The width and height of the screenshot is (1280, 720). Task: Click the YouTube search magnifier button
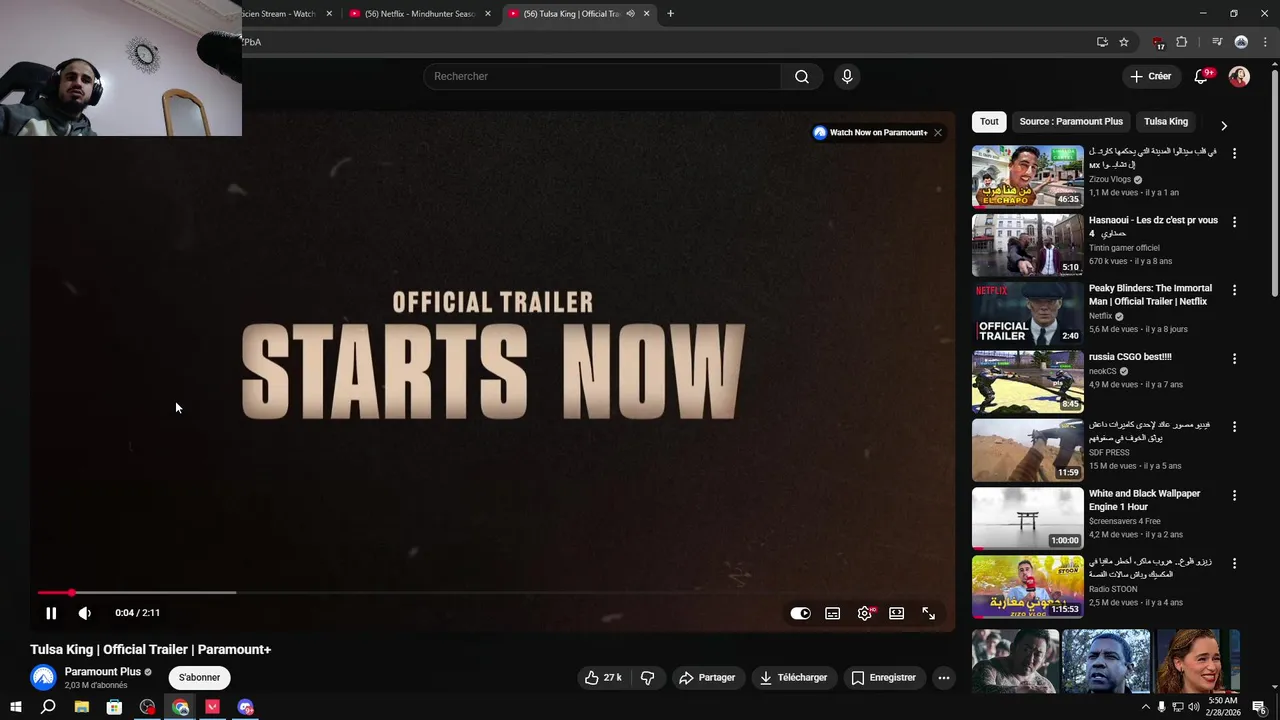point(802,77)
